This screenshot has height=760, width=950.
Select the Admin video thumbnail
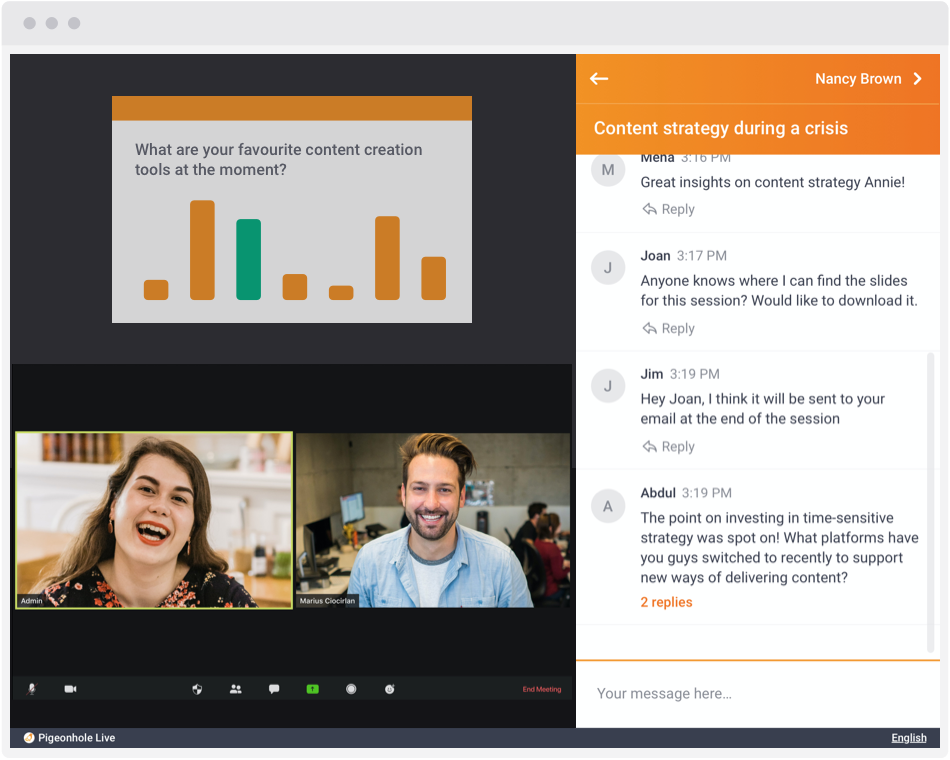(154, 520)
